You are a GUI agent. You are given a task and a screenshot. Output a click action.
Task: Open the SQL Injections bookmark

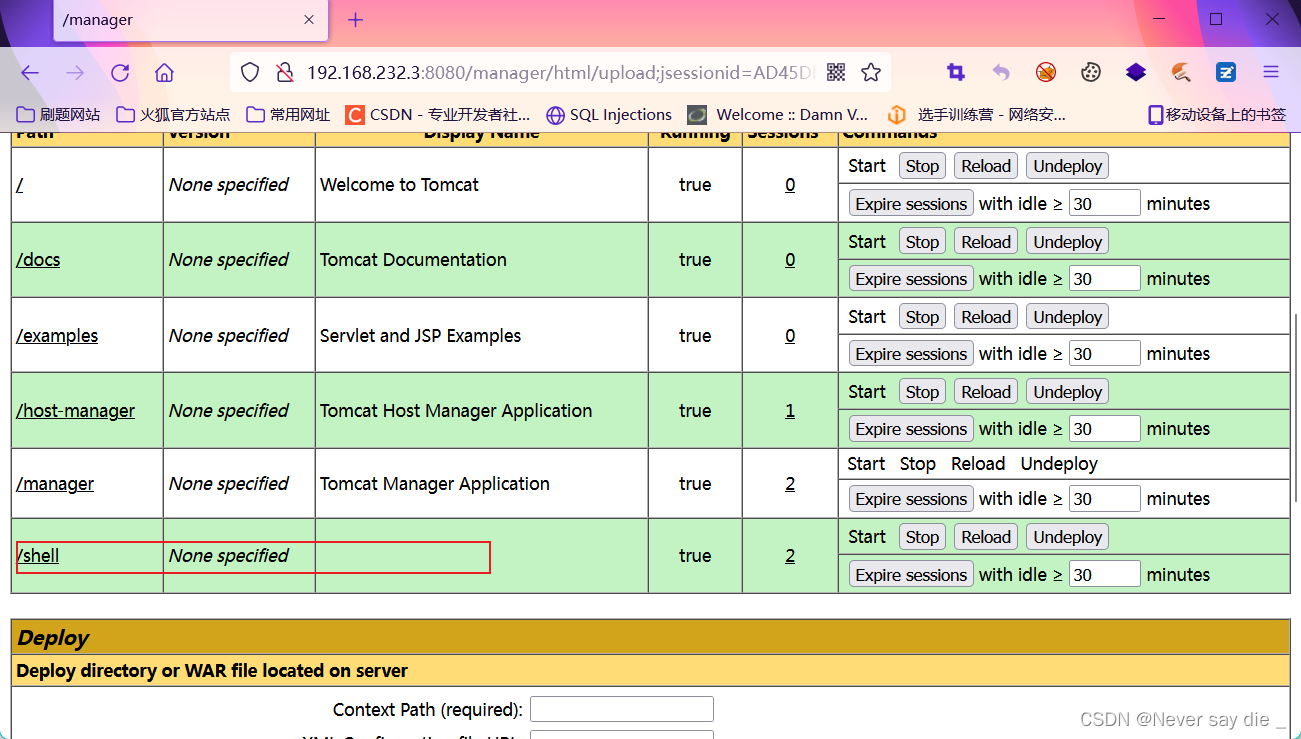(609, 115)
